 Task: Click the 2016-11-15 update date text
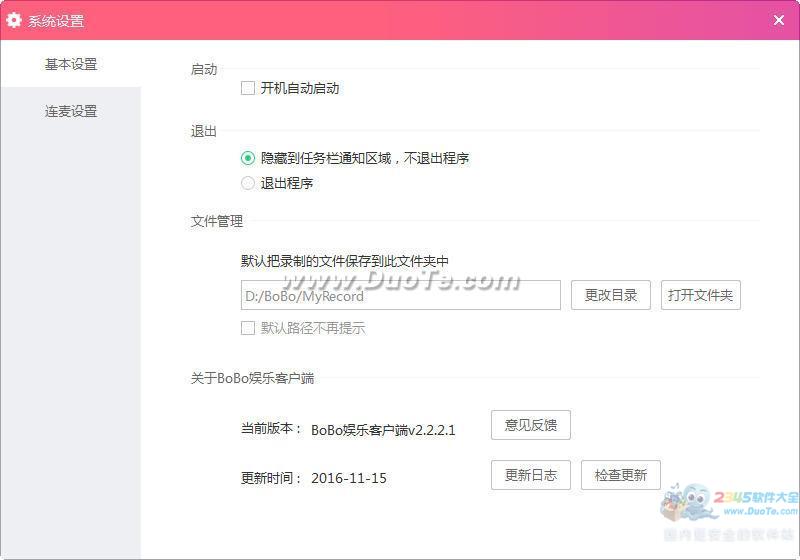point(348,478)
